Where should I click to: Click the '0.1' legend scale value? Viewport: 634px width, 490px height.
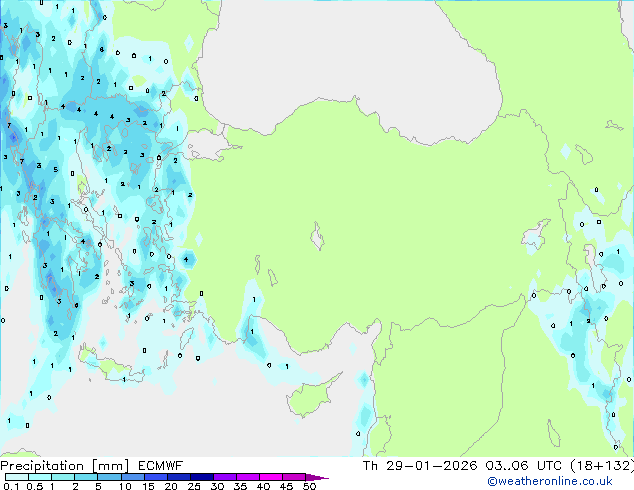click(11, 486)
